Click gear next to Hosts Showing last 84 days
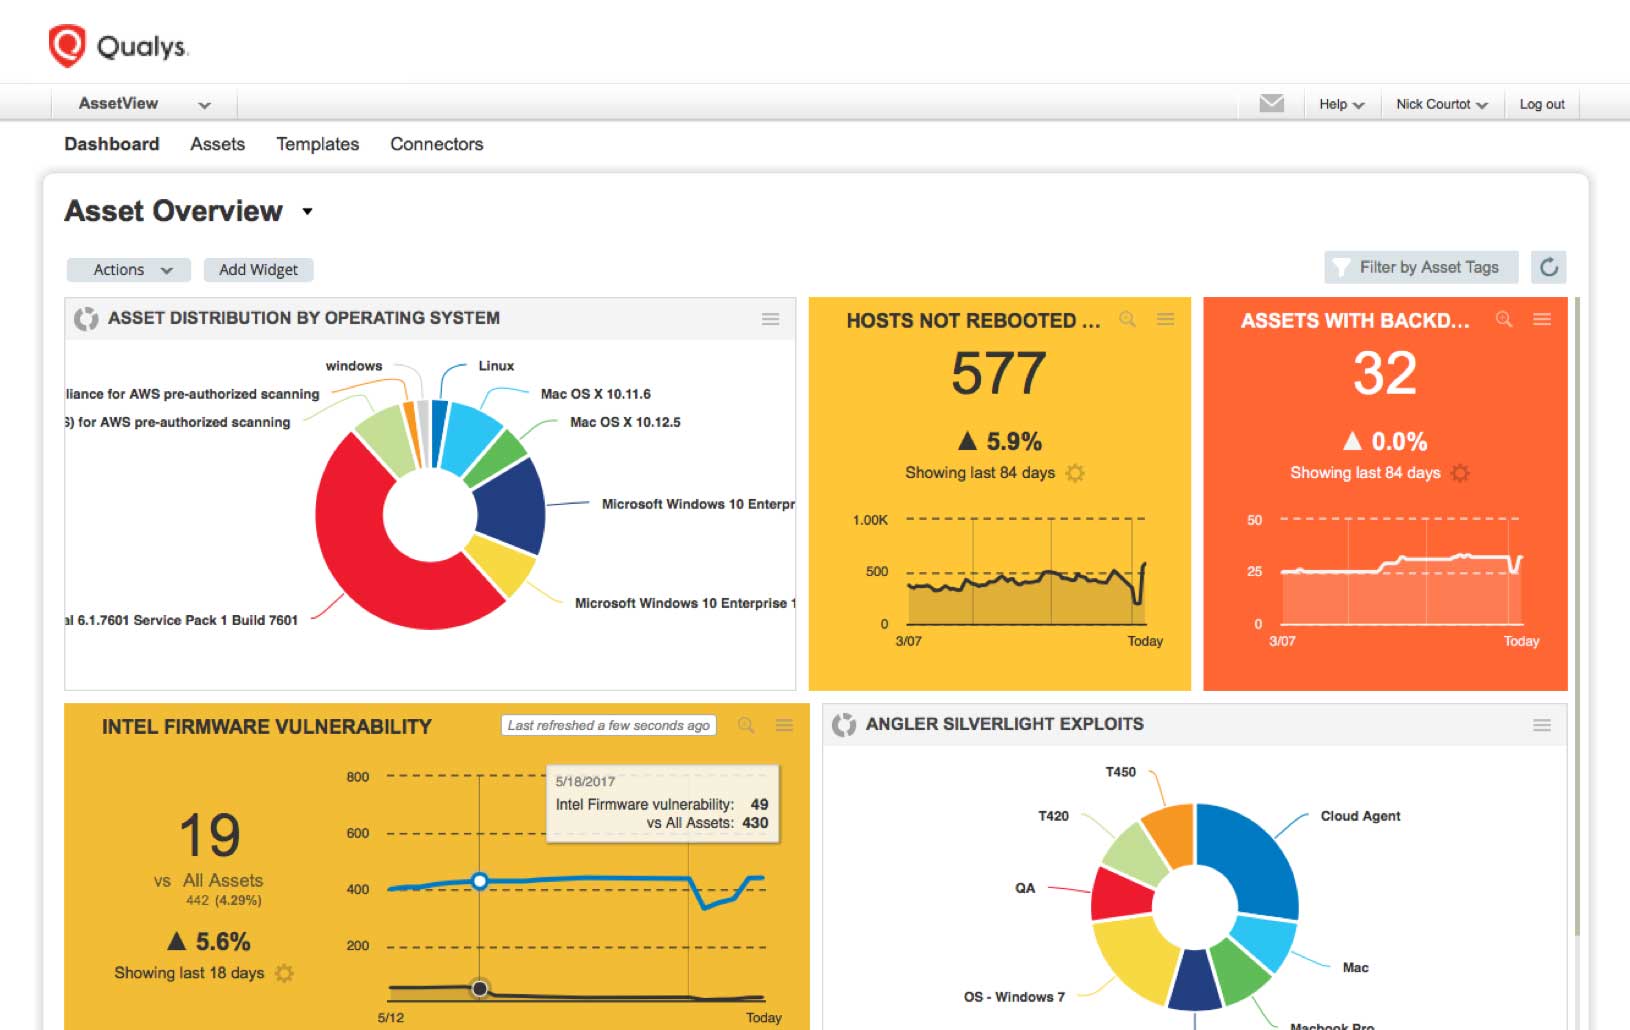This screenshot has width=1630, height=1030. click(1075, 473)
